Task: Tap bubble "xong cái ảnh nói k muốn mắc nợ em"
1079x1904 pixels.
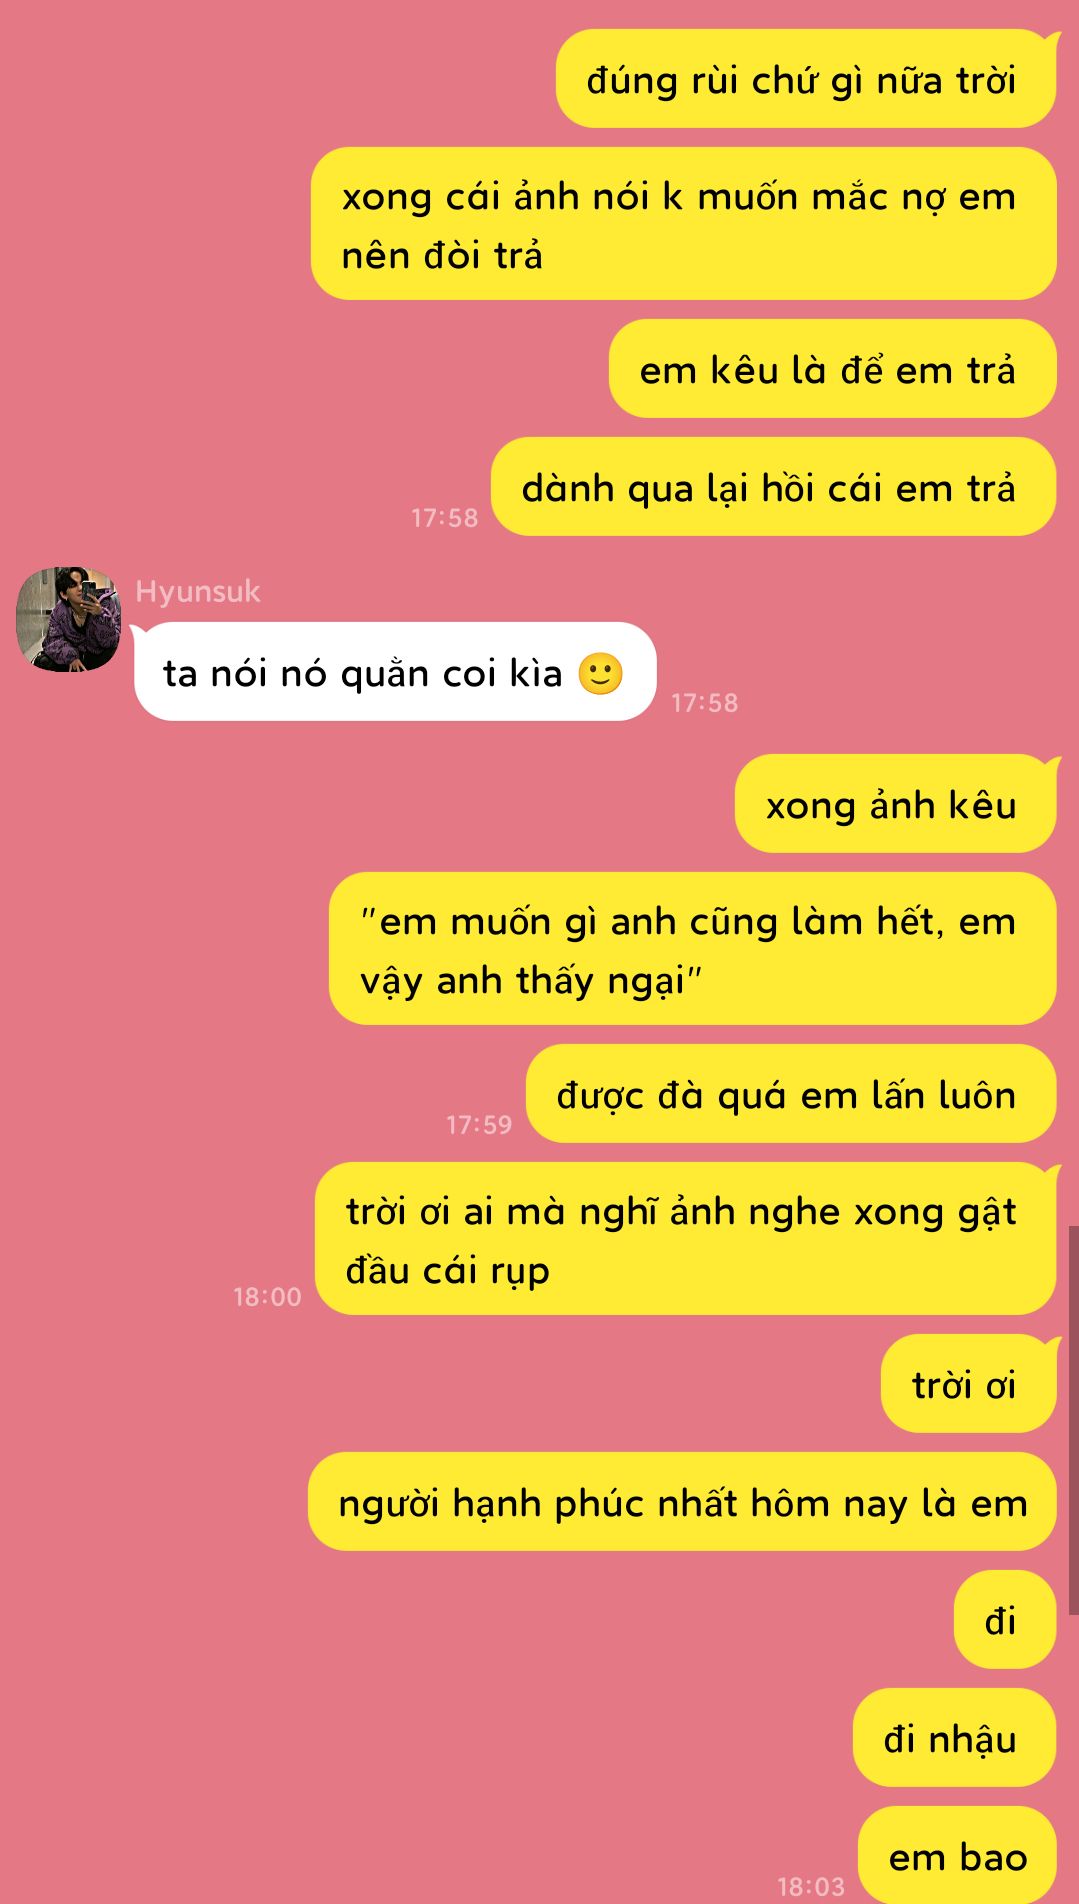Action: [x=684, y=224]
